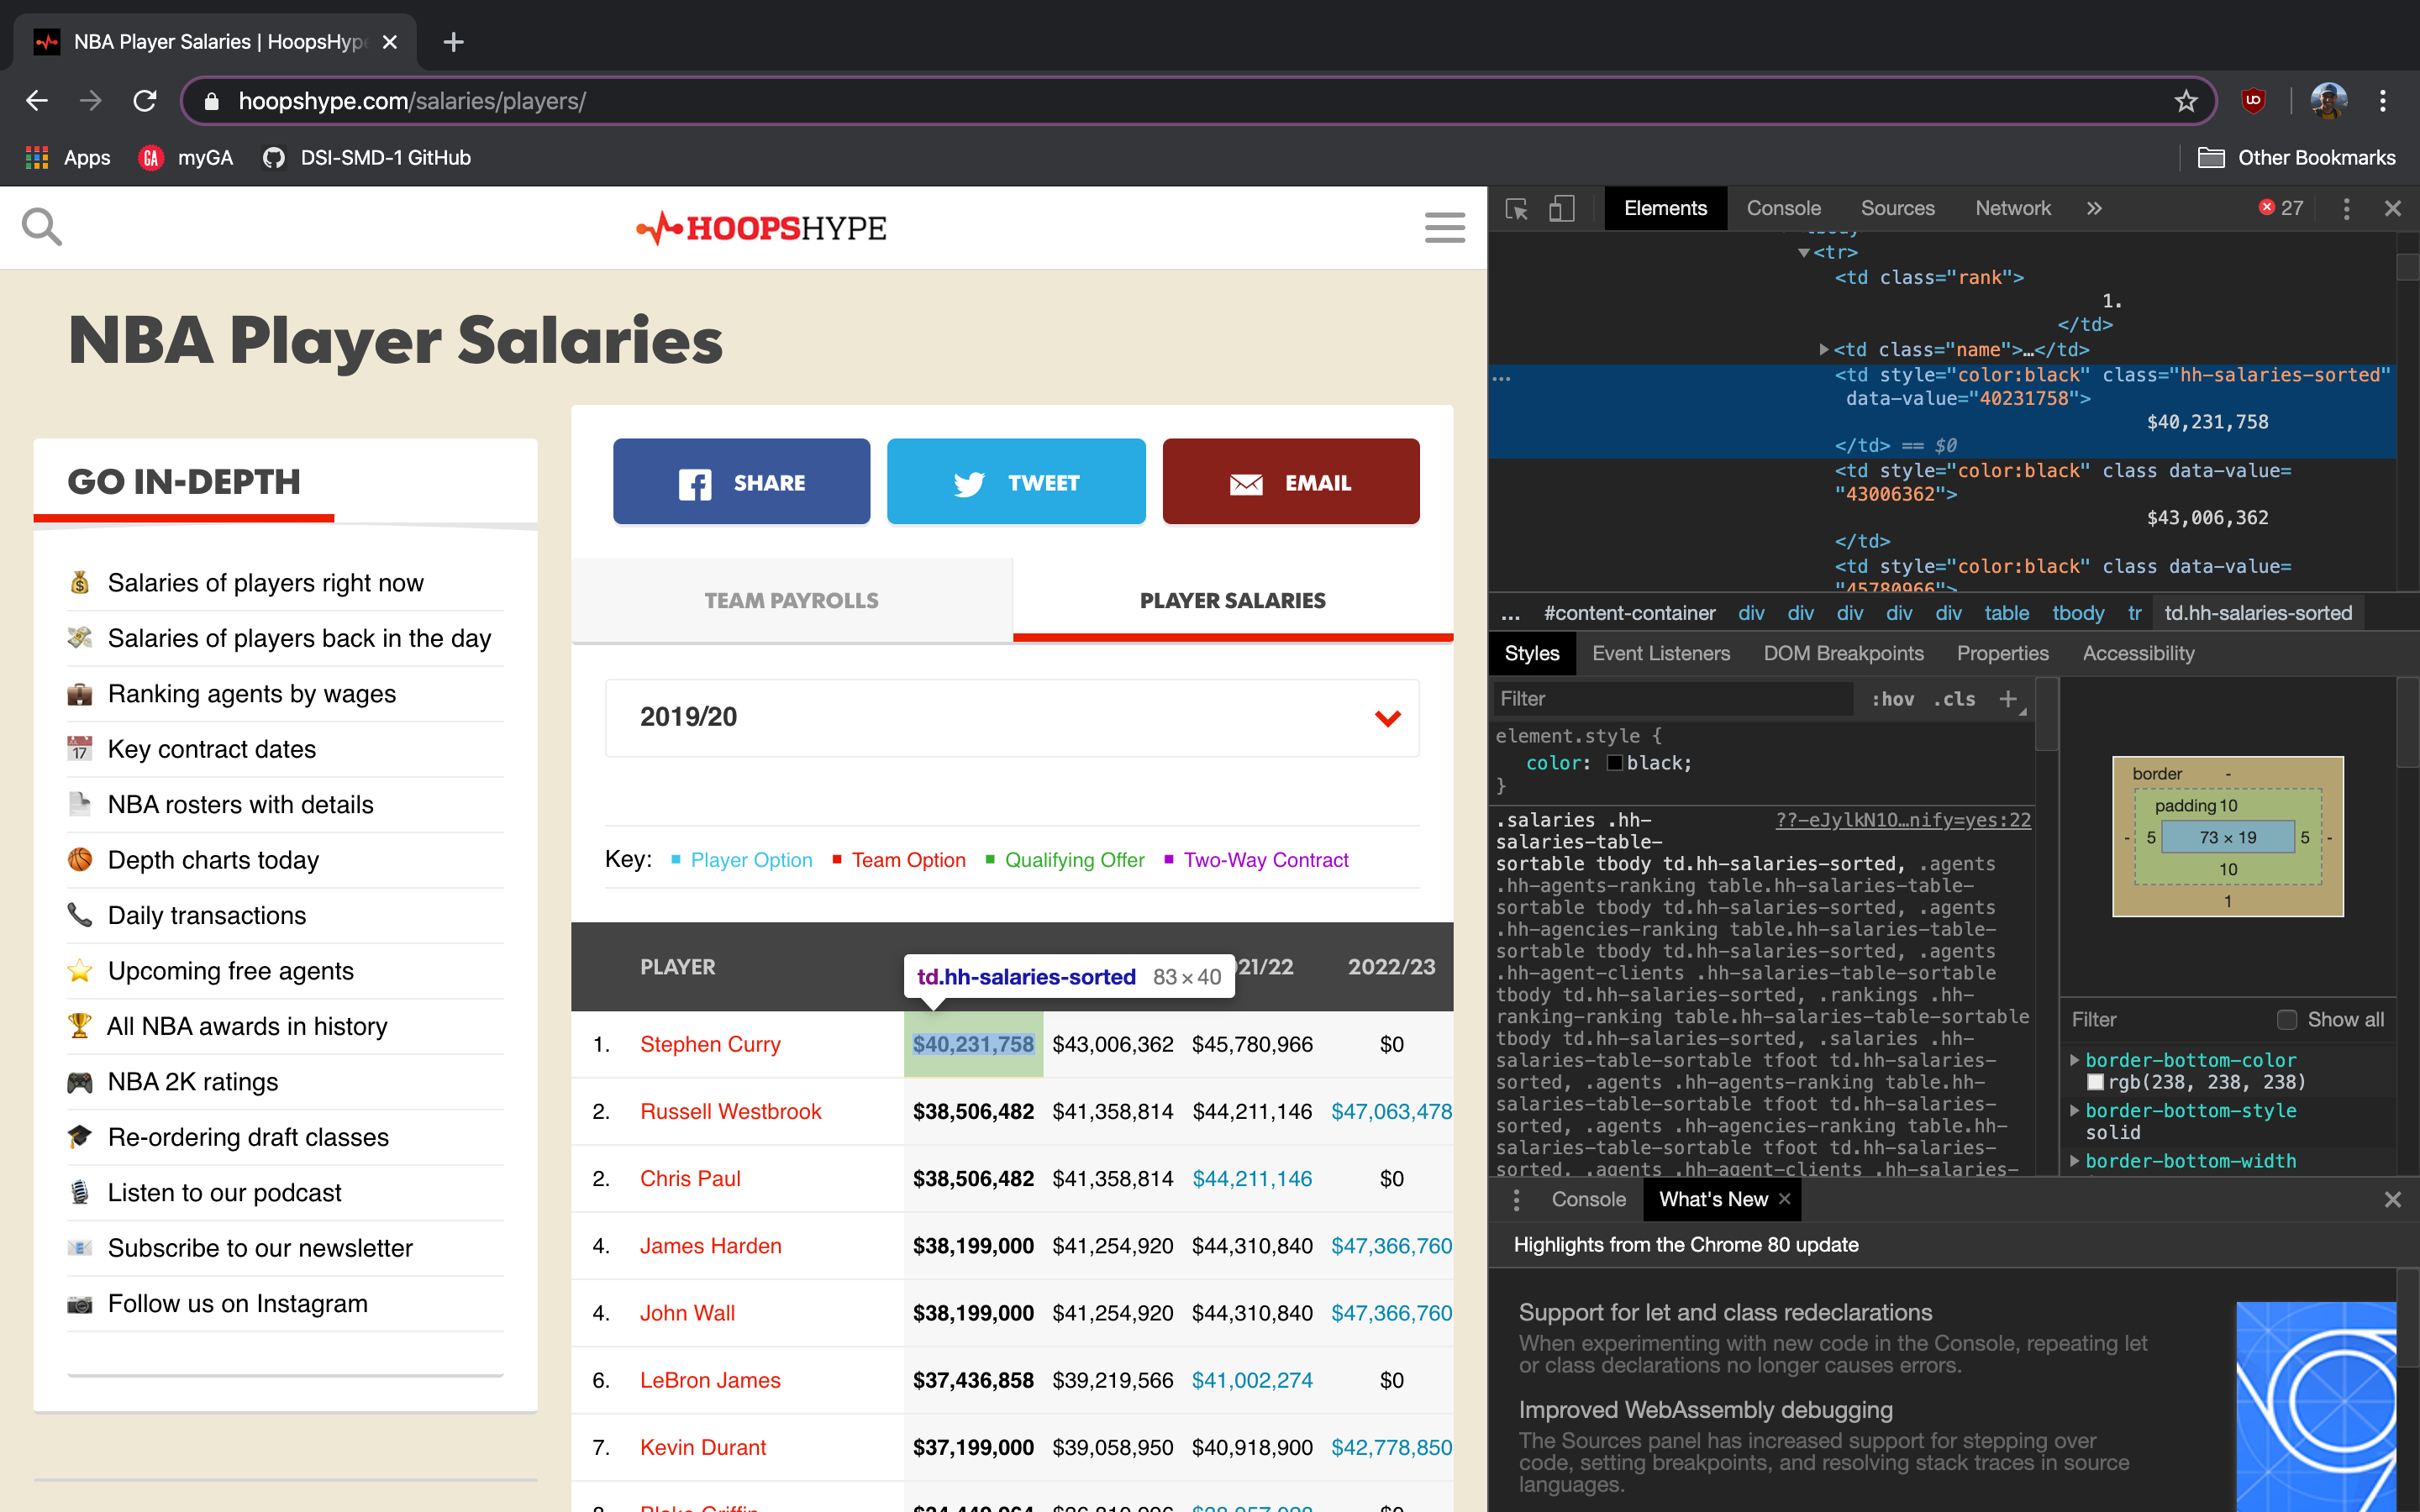Image resolution: width=2420 pixels, height=1512 pixels.
Task: Expand the border-bottom-style computed property
Action: (x=2074, y=1111)
